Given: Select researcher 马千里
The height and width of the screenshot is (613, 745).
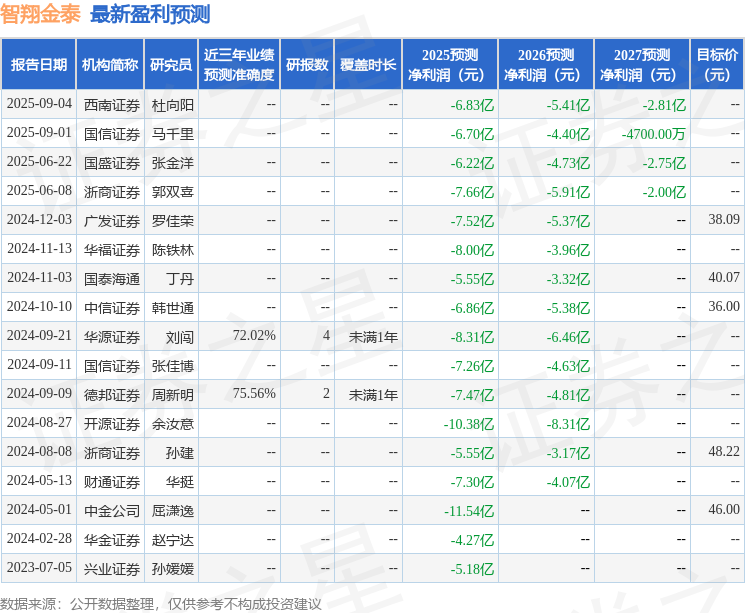Looking at the screenshot, I should click(172, 134).
